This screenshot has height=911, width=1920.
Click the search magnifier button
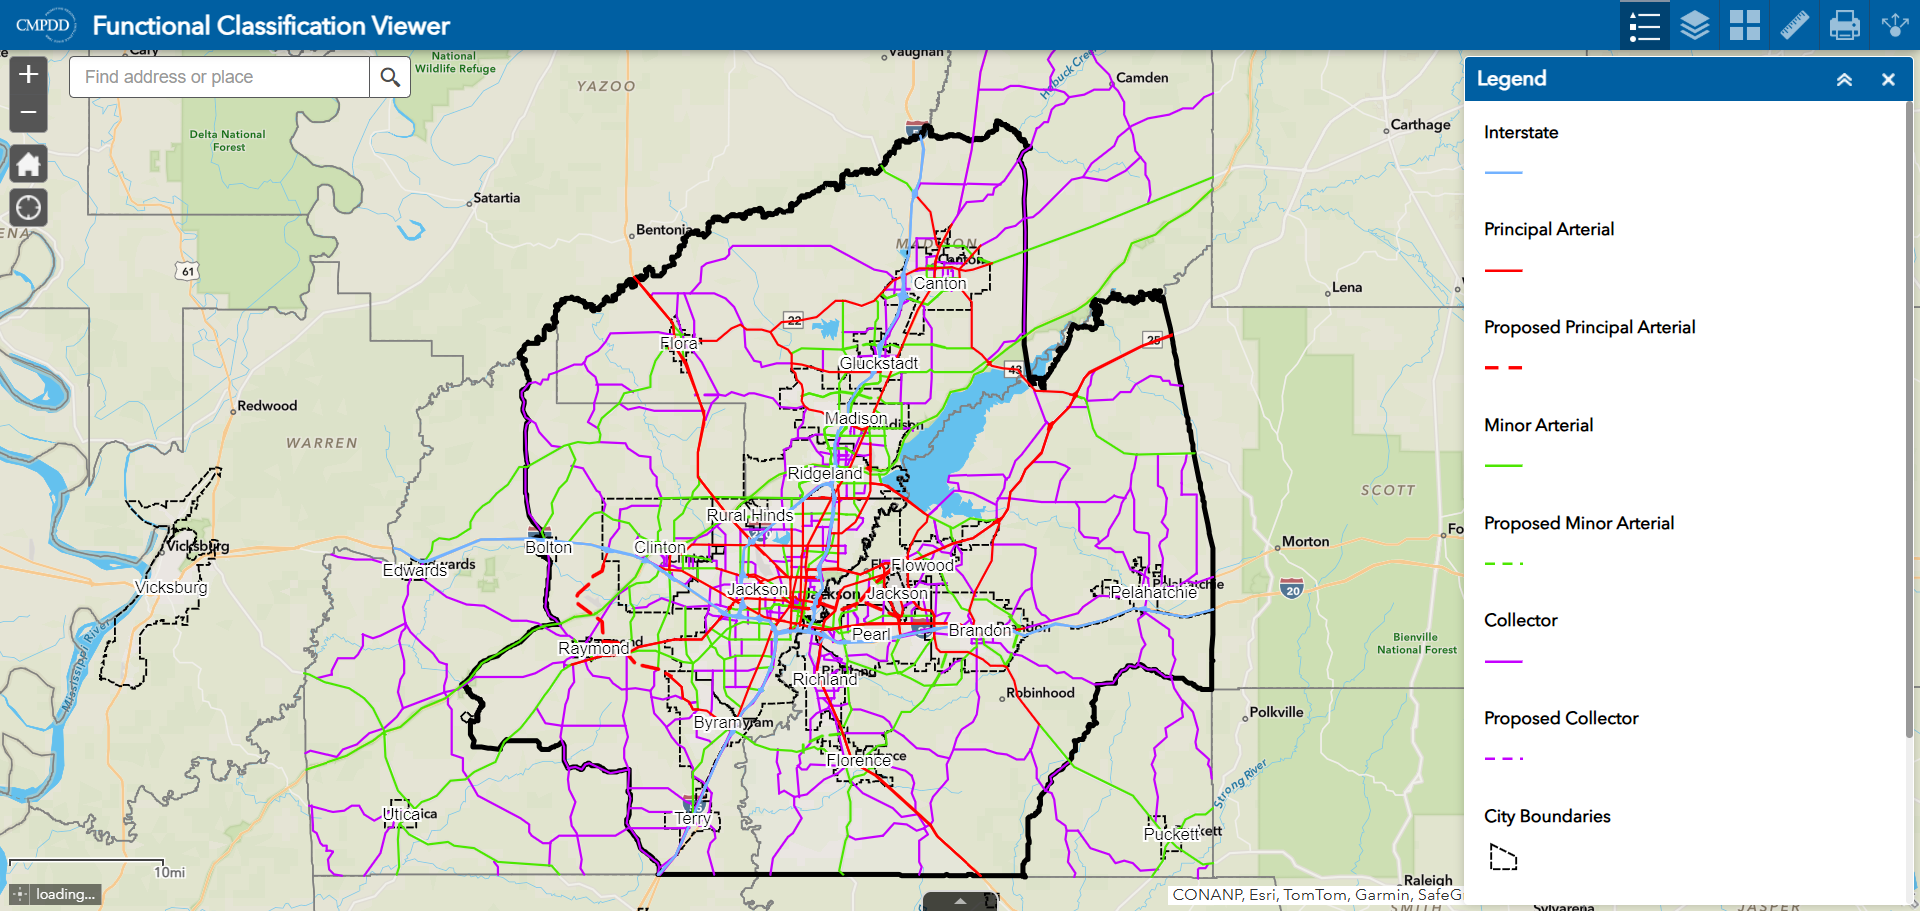click(390, 77)
